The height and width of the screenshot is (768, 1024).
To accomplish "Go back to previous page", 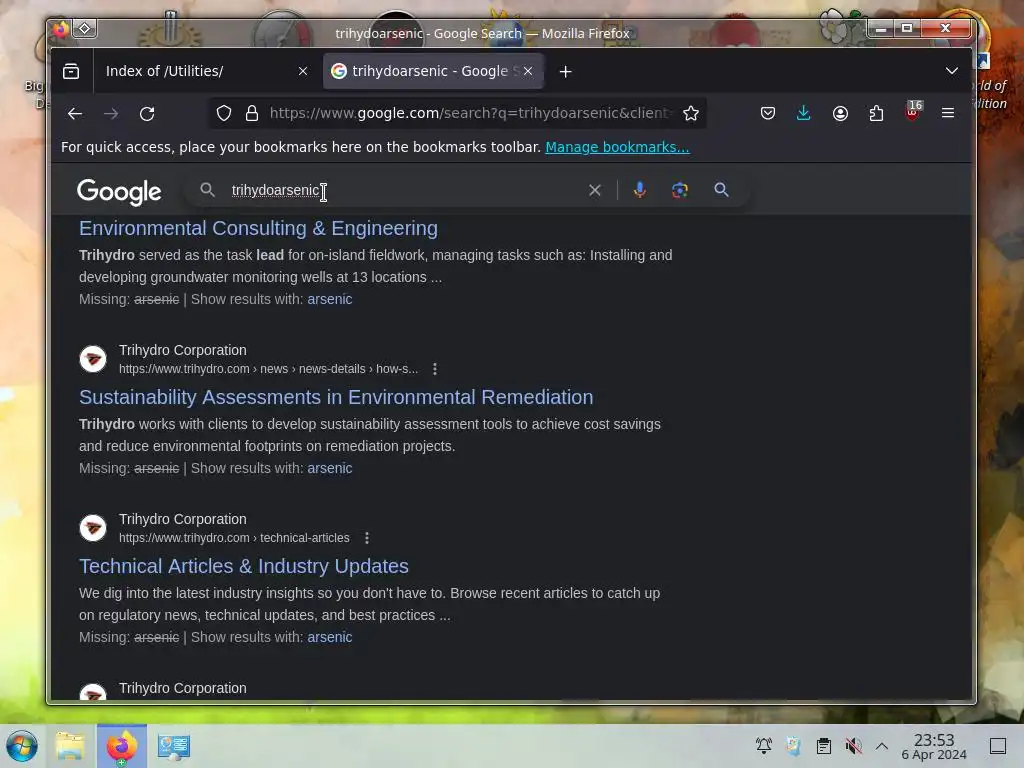I will click(x=75, y=114).
